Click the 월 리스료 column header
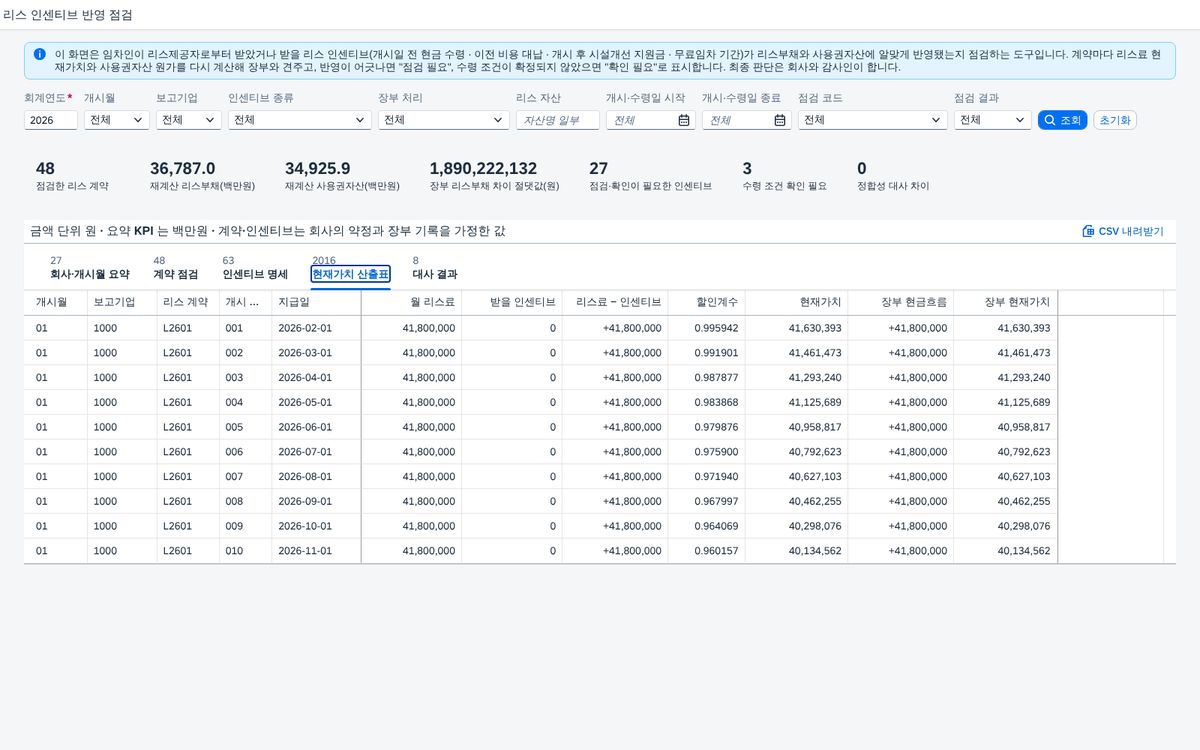The image size is (1200, 750). [x=411, y=302]
